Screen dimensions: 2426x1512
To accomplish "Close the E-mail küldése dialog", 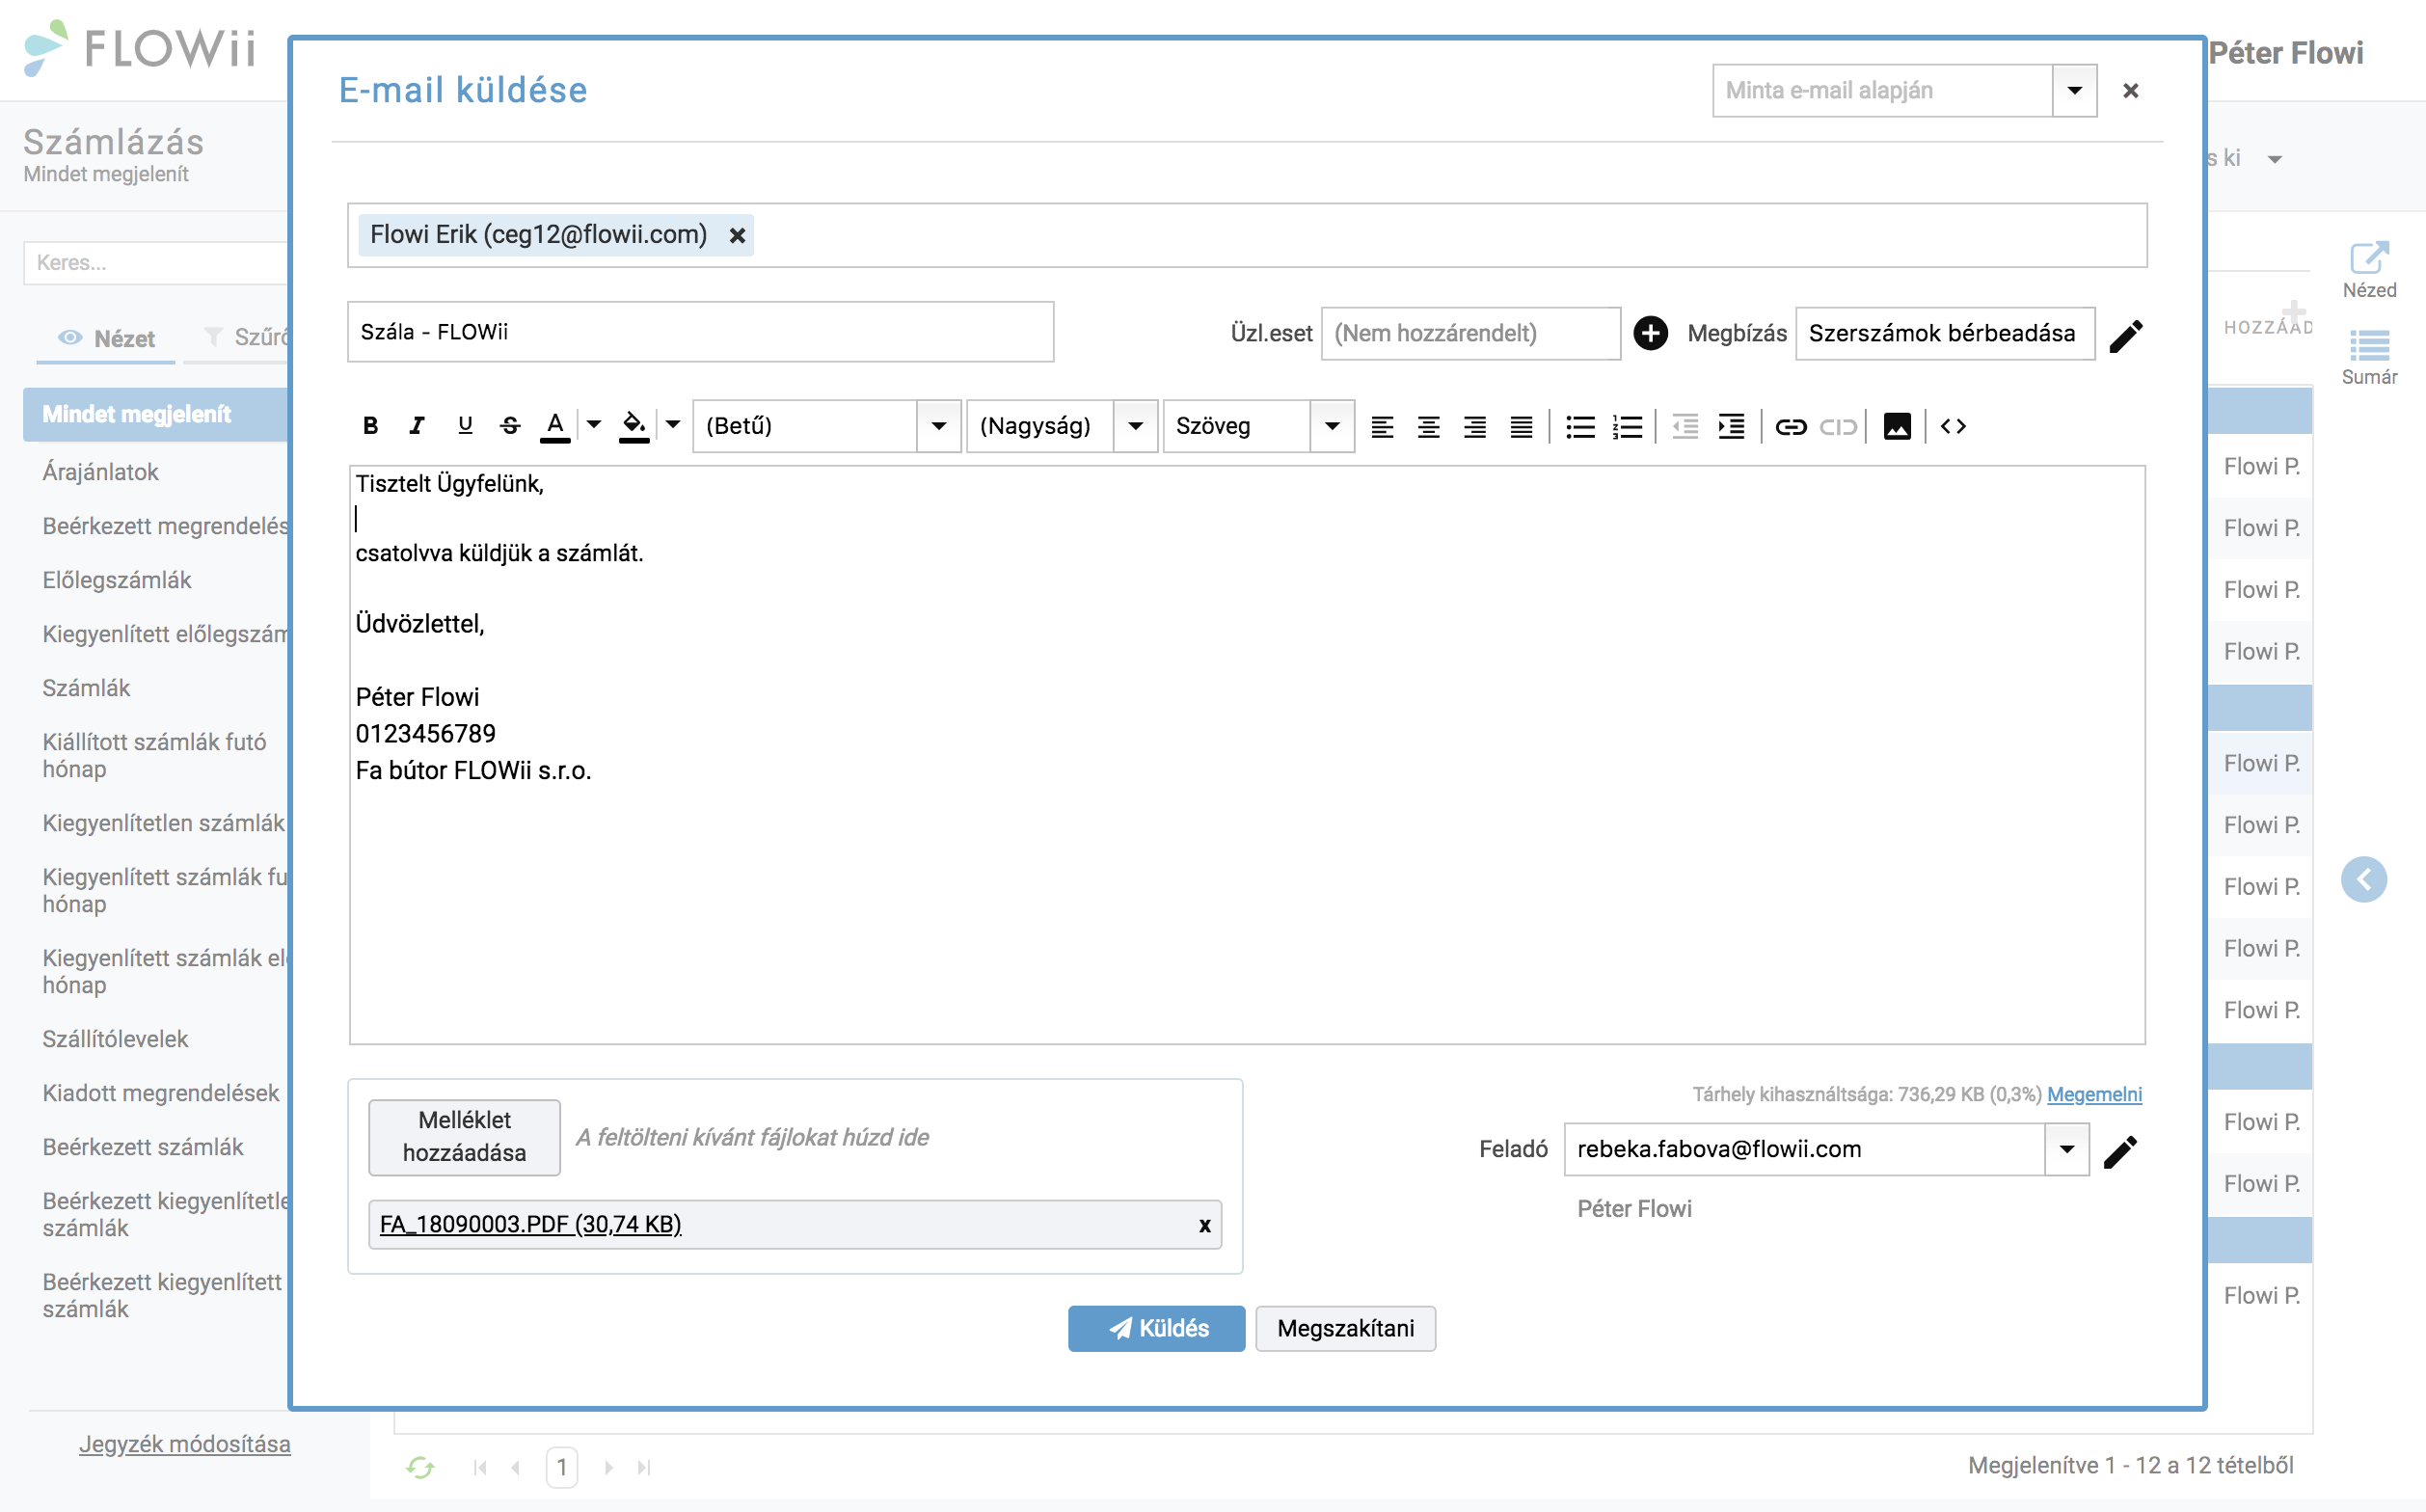I will pyautogui.click(x=2131, y=91).
